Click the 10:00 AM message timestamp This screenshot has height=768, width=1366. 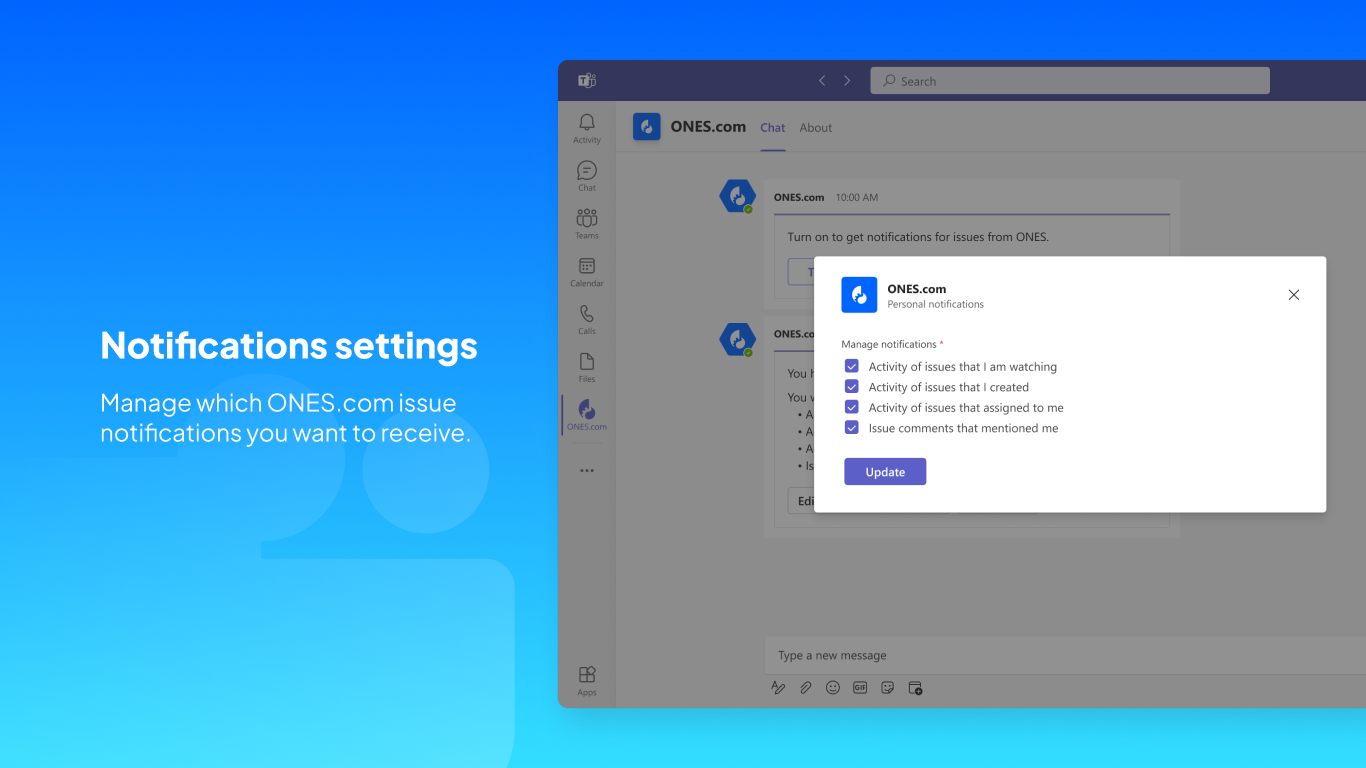tap(857, 197)
